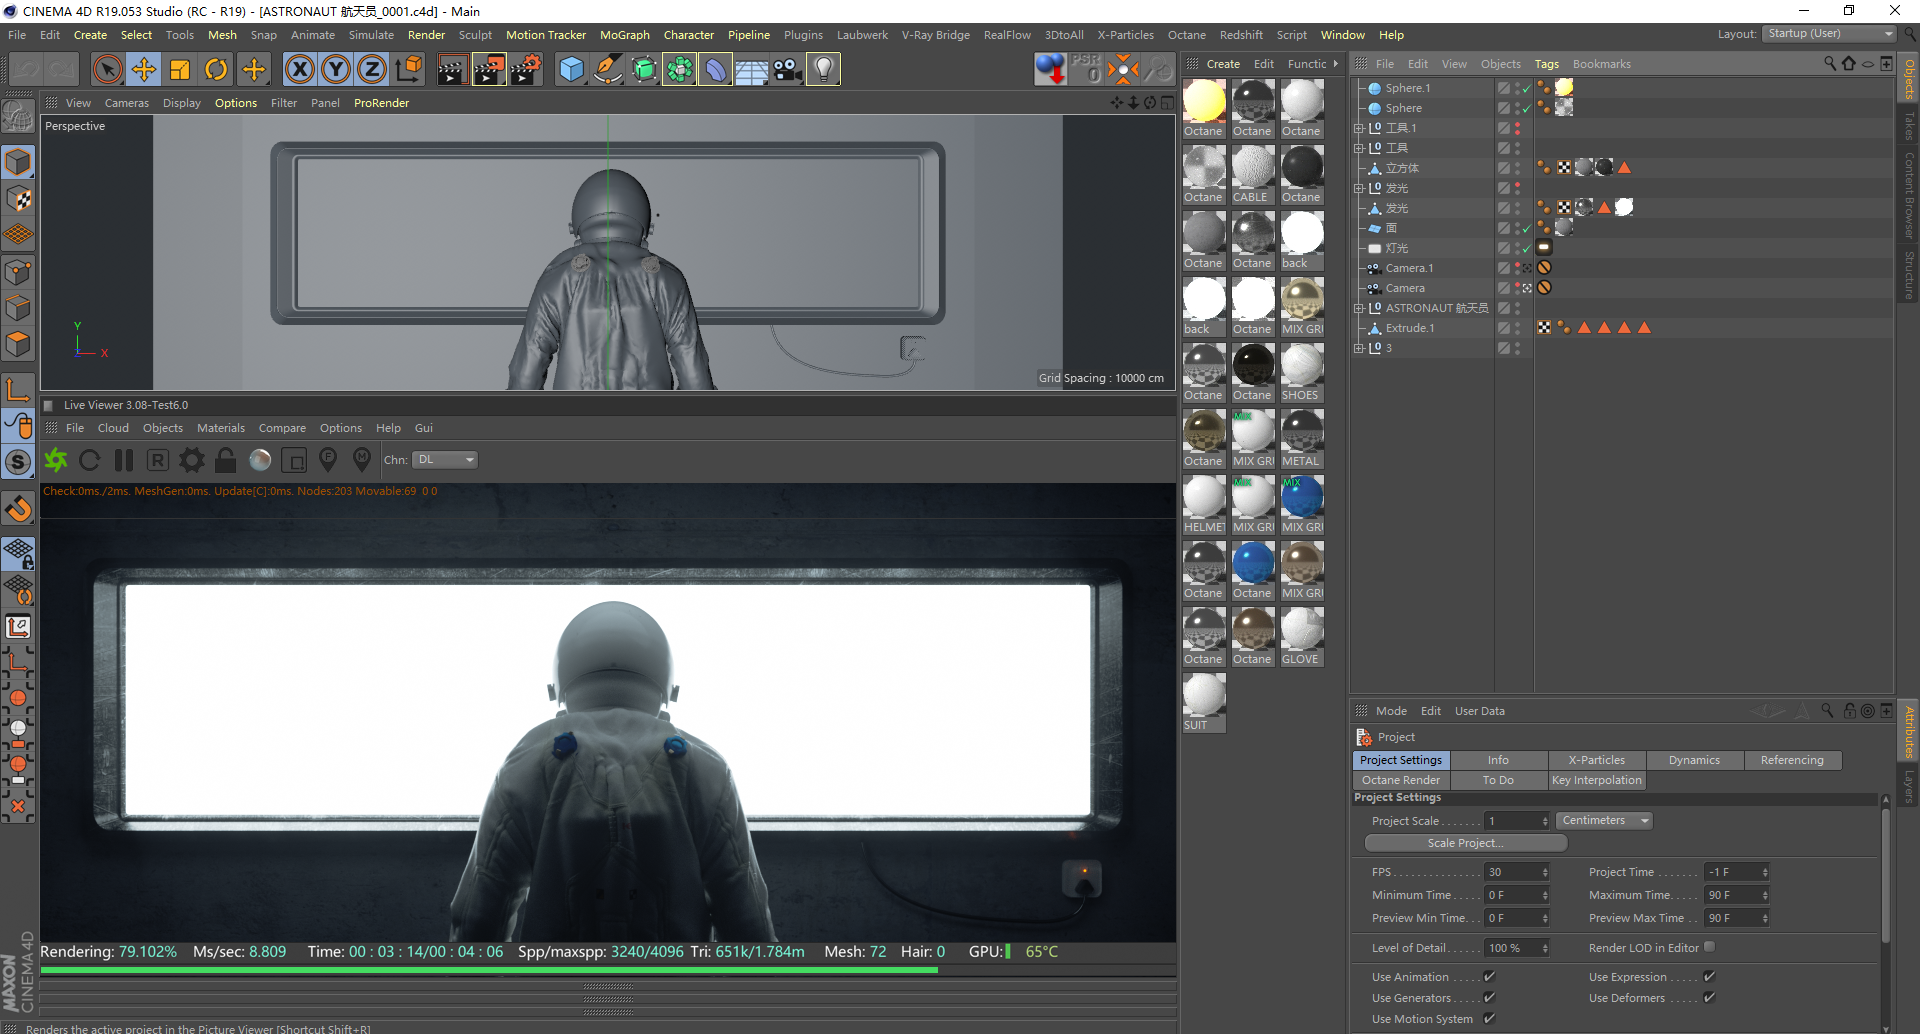Click the Scale Project button
The height and width of the screenshot is (1034, 1920).
click(1465, 842)
